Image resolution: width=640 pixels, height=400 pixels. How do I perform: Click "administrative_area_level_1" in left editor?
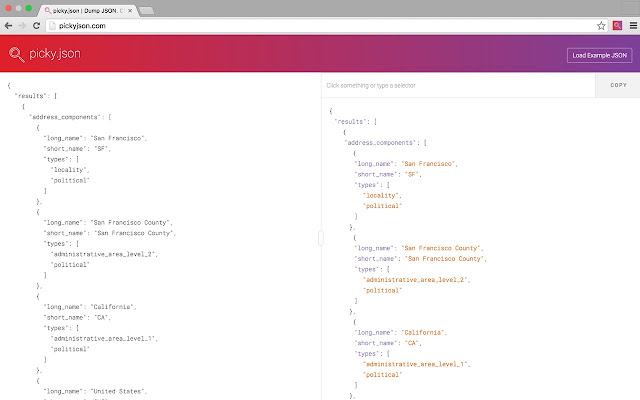point(103,339)
